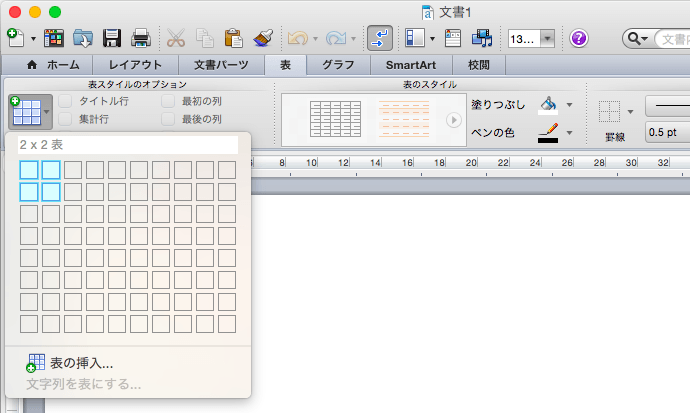
Task: Click the 罫線 borders icon
Action: [x=609, y=111]
